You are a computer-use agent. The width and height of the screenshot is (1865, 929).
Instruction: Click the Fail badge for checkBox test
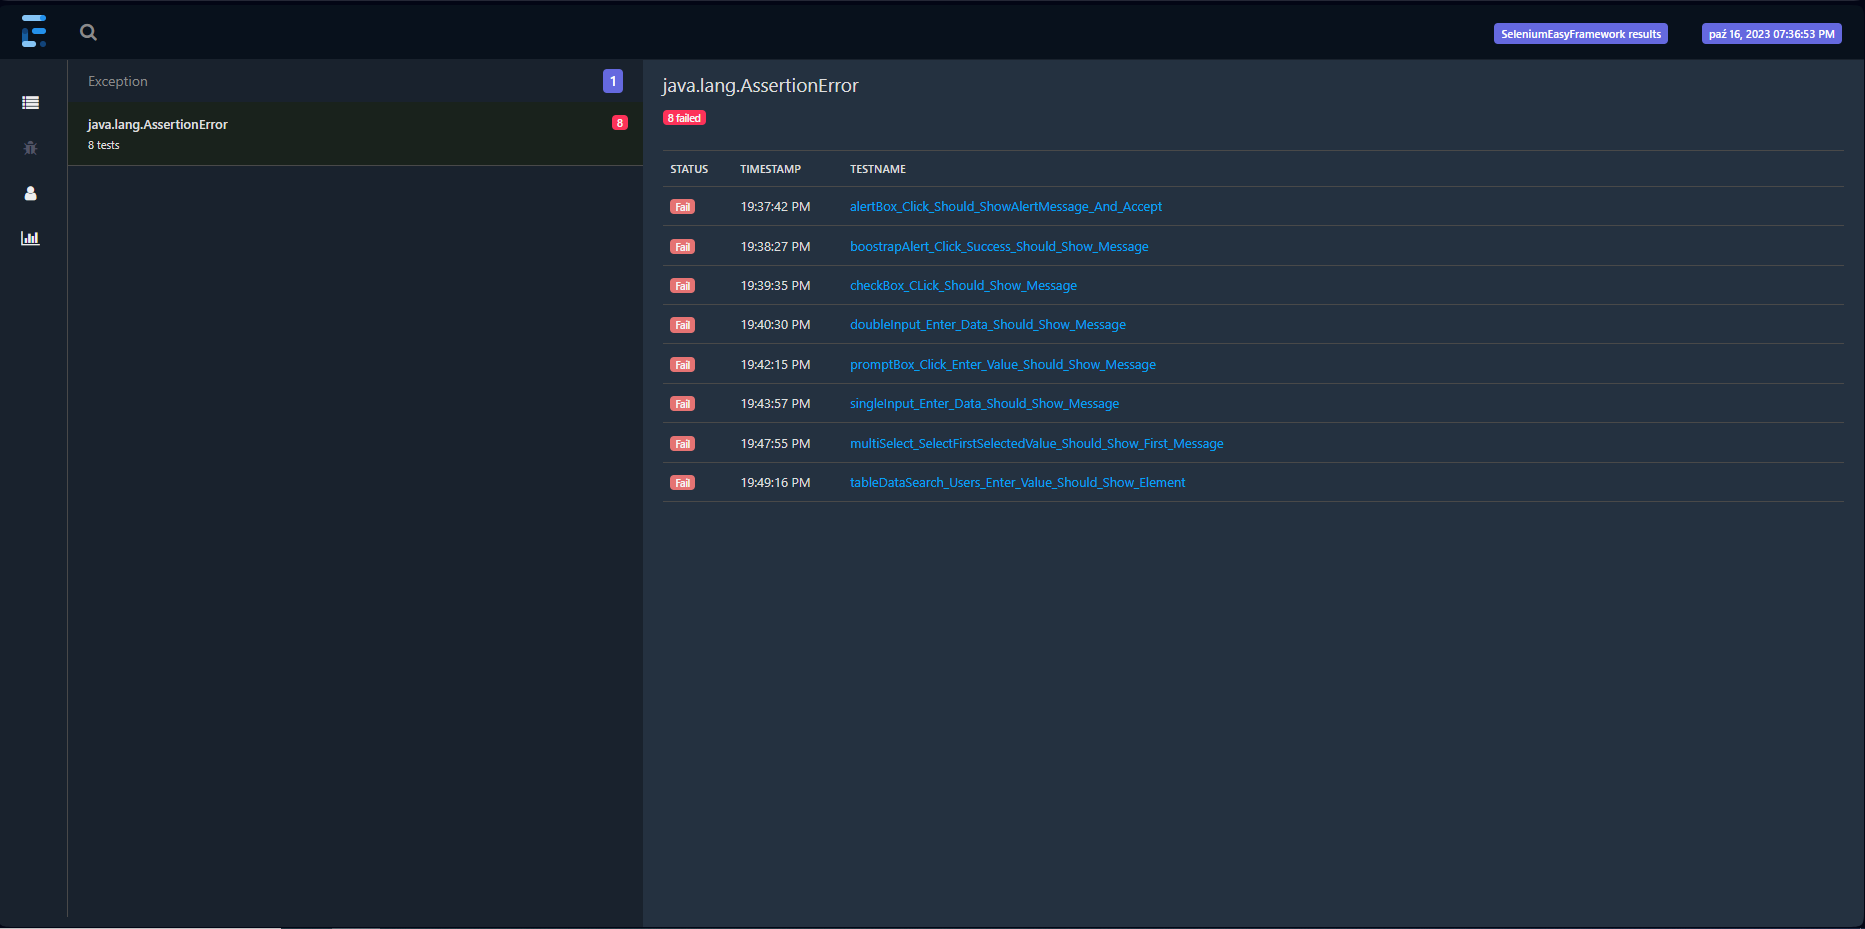coord(683,286)
